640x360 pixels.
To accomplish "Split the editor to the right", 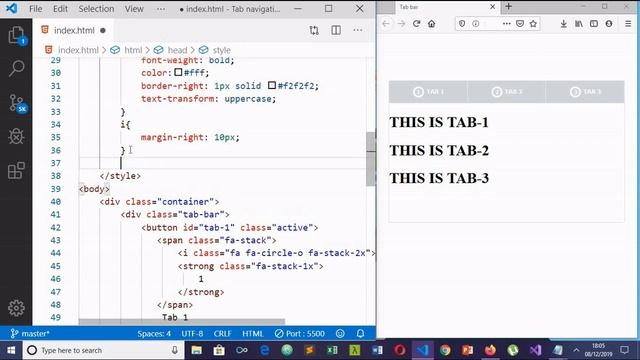I will pyautogui.click(x=336, y=30).
